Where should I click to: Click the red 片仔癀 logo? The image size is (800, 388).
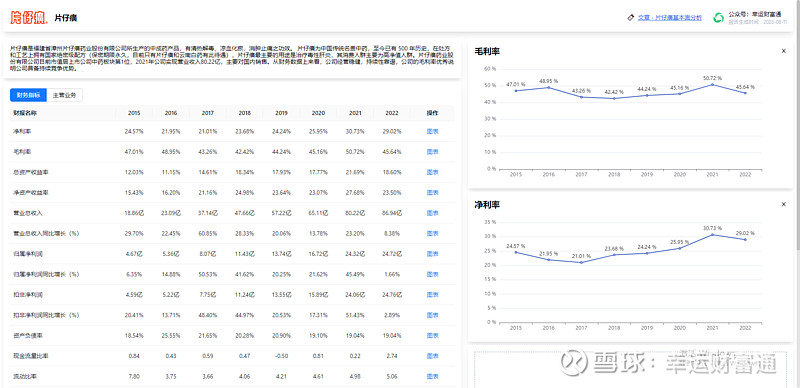pyautogui.click(x=29, y=18)
